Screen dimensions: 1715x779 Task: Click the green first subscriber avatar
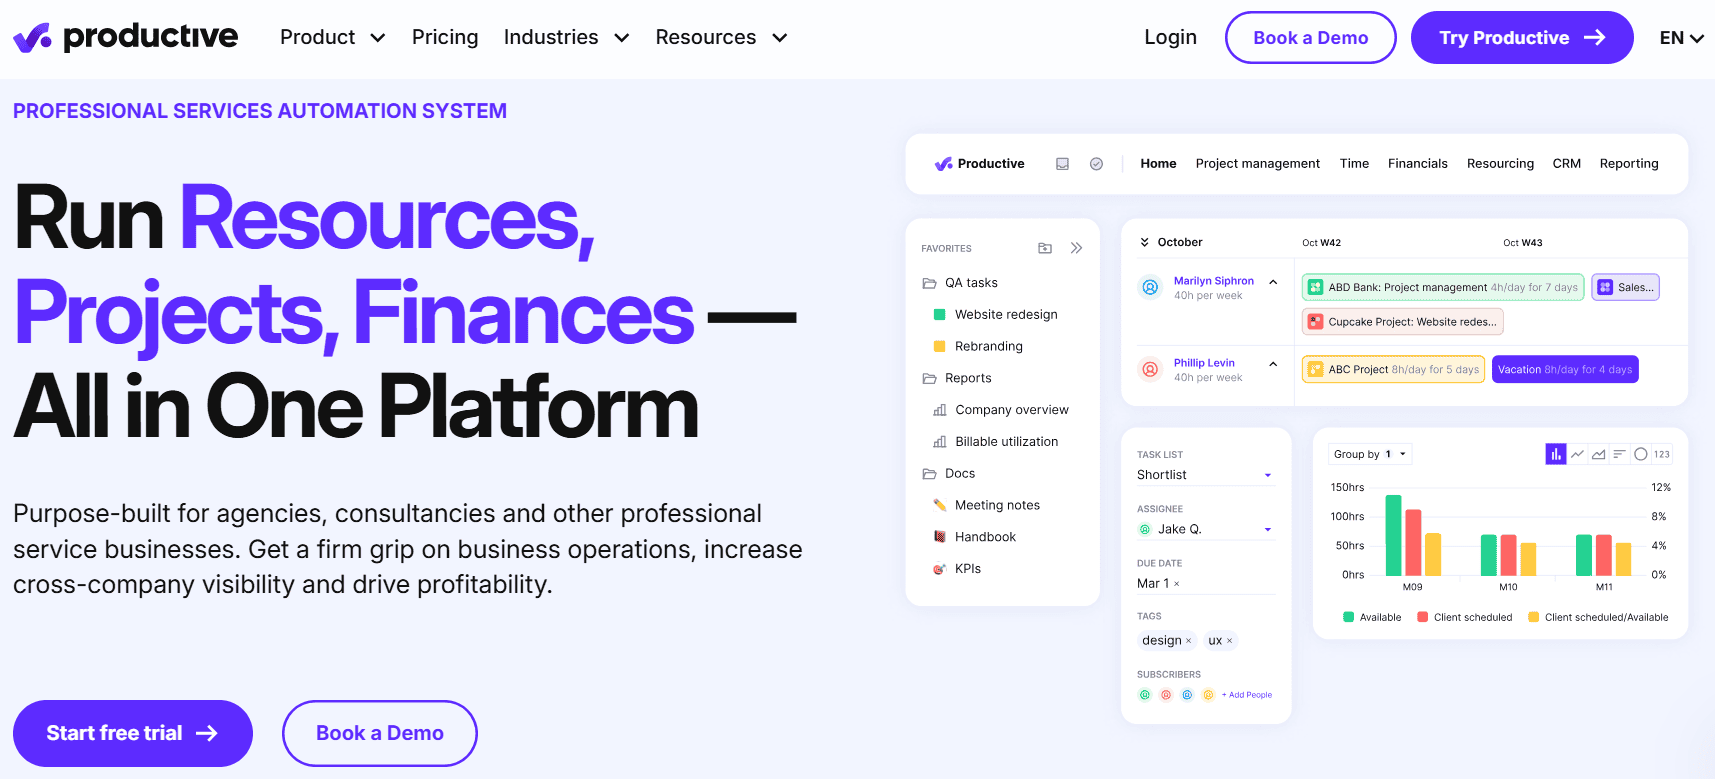click(1145, 695)
